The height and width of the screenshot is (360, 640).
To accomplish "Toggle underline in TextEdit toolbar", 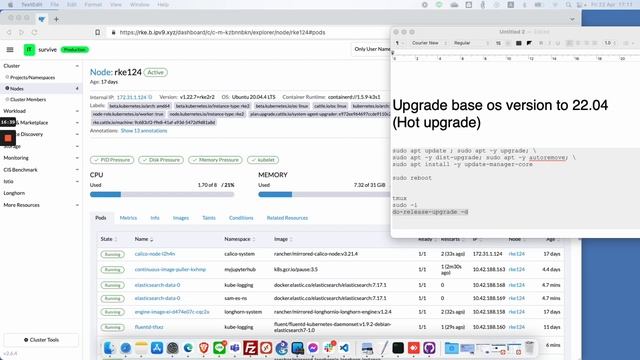I will click(x=558, y=43).
